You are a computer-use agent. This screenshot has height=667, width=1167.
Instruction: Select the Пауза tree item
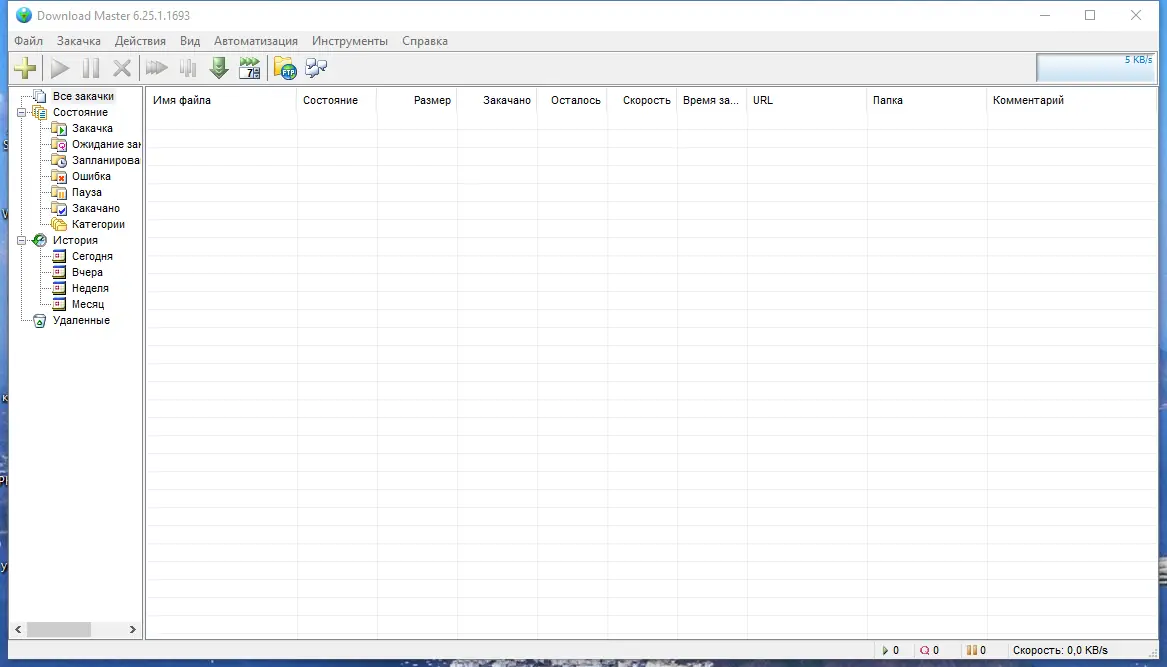click(86, 192)
